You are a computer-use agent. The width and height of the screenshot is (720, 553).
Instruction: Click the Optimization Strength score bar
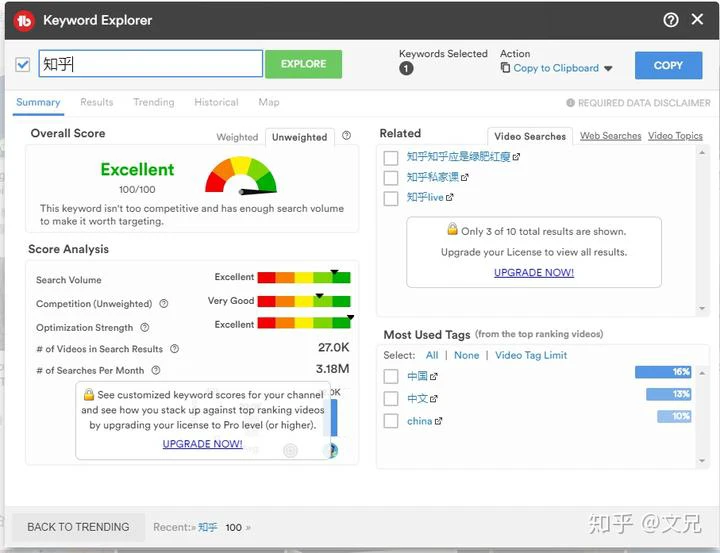pyautogui.click(x=304, y=323)
